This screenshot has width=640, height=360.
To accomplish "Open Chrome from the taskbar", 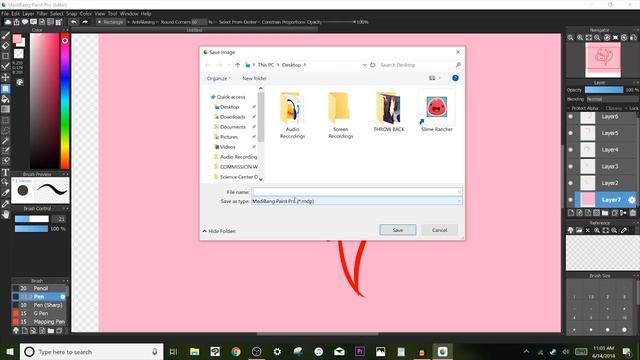I will coord(236,351).
